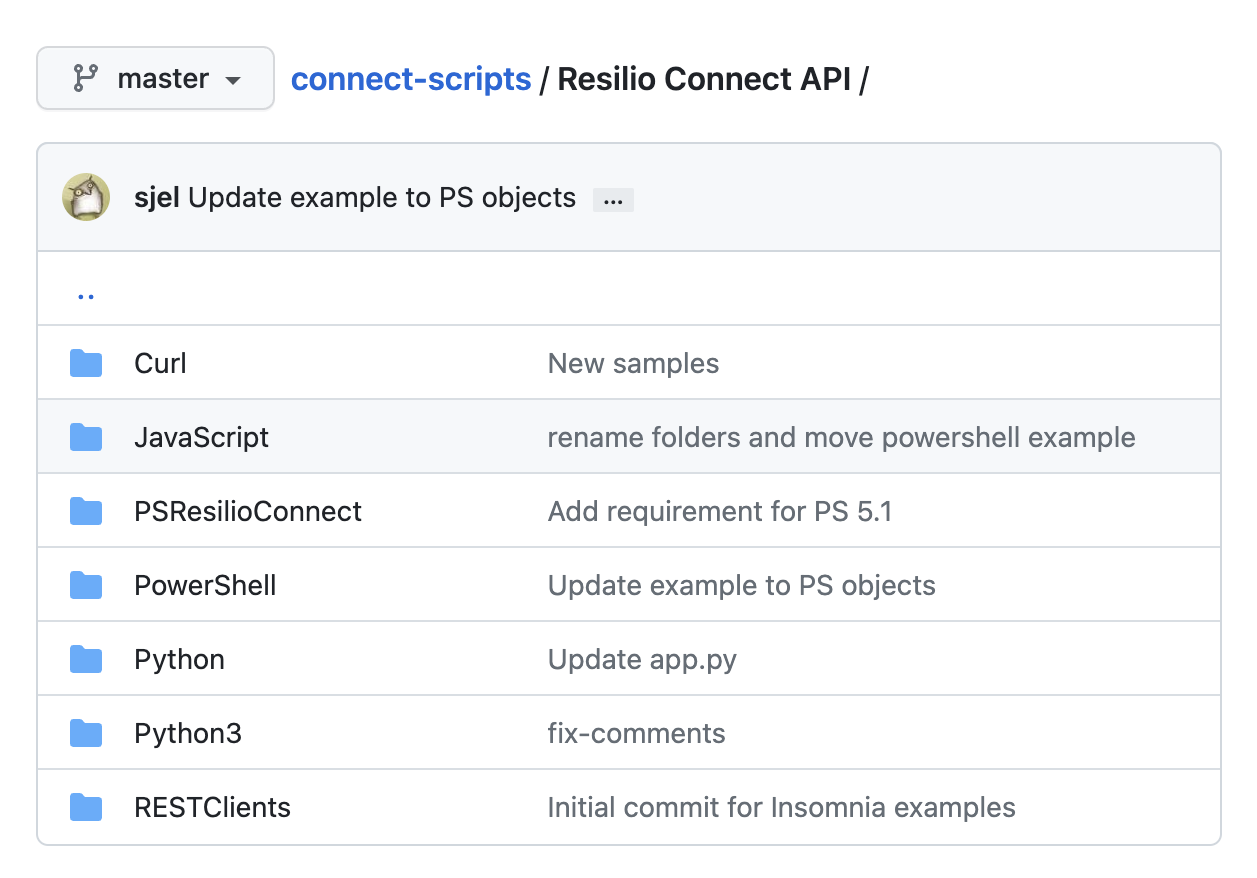Click the PSResilioConnect folder icon
This screenshot has height=878, width=1257.
[x=86, y=512]
